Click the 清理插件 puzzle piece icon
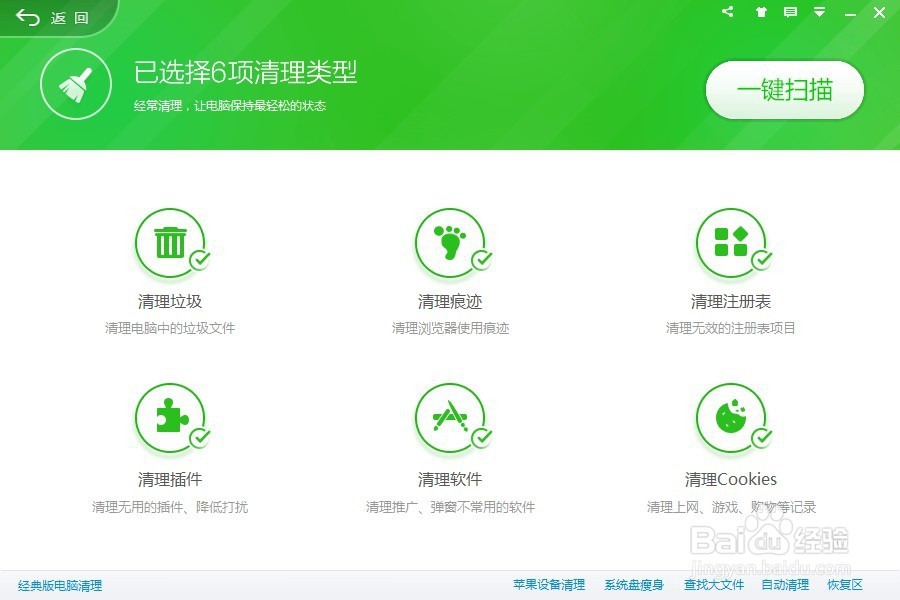 (x=170, y=419)
